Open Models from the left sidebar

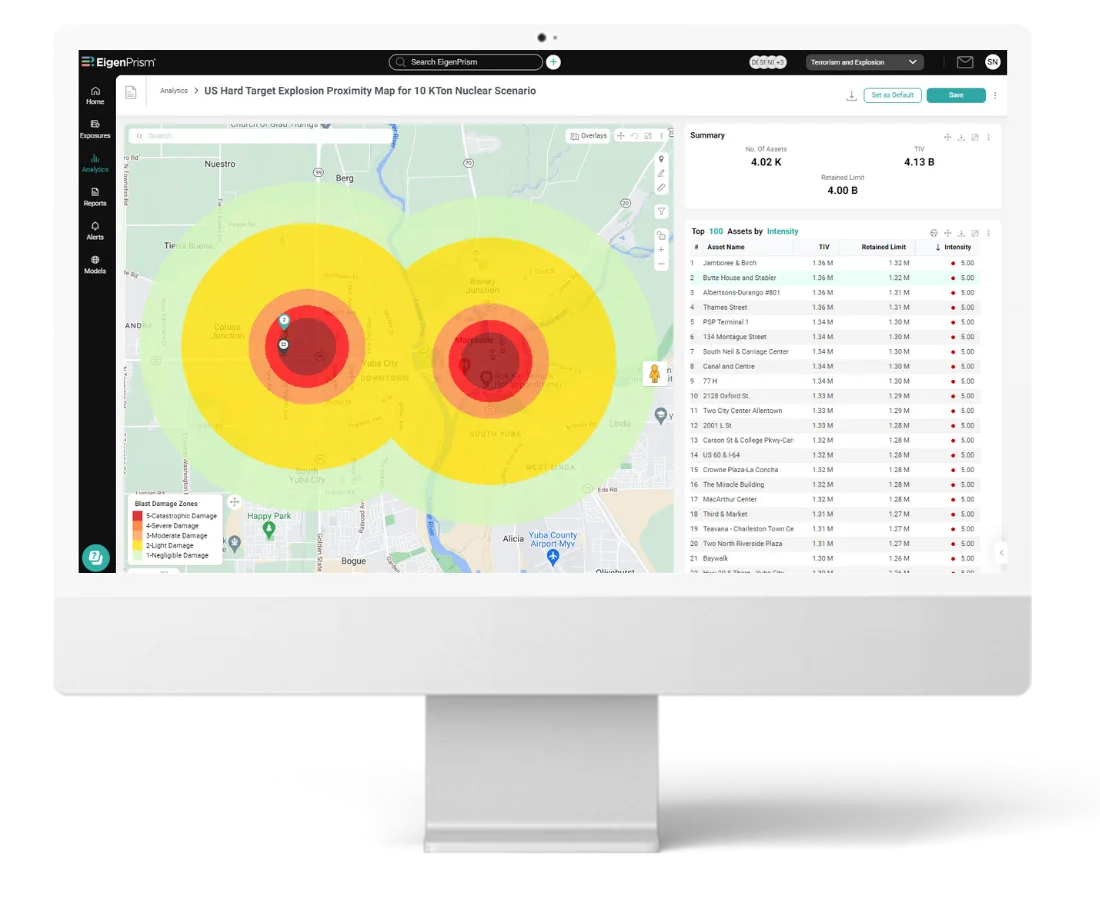point(95,265)
